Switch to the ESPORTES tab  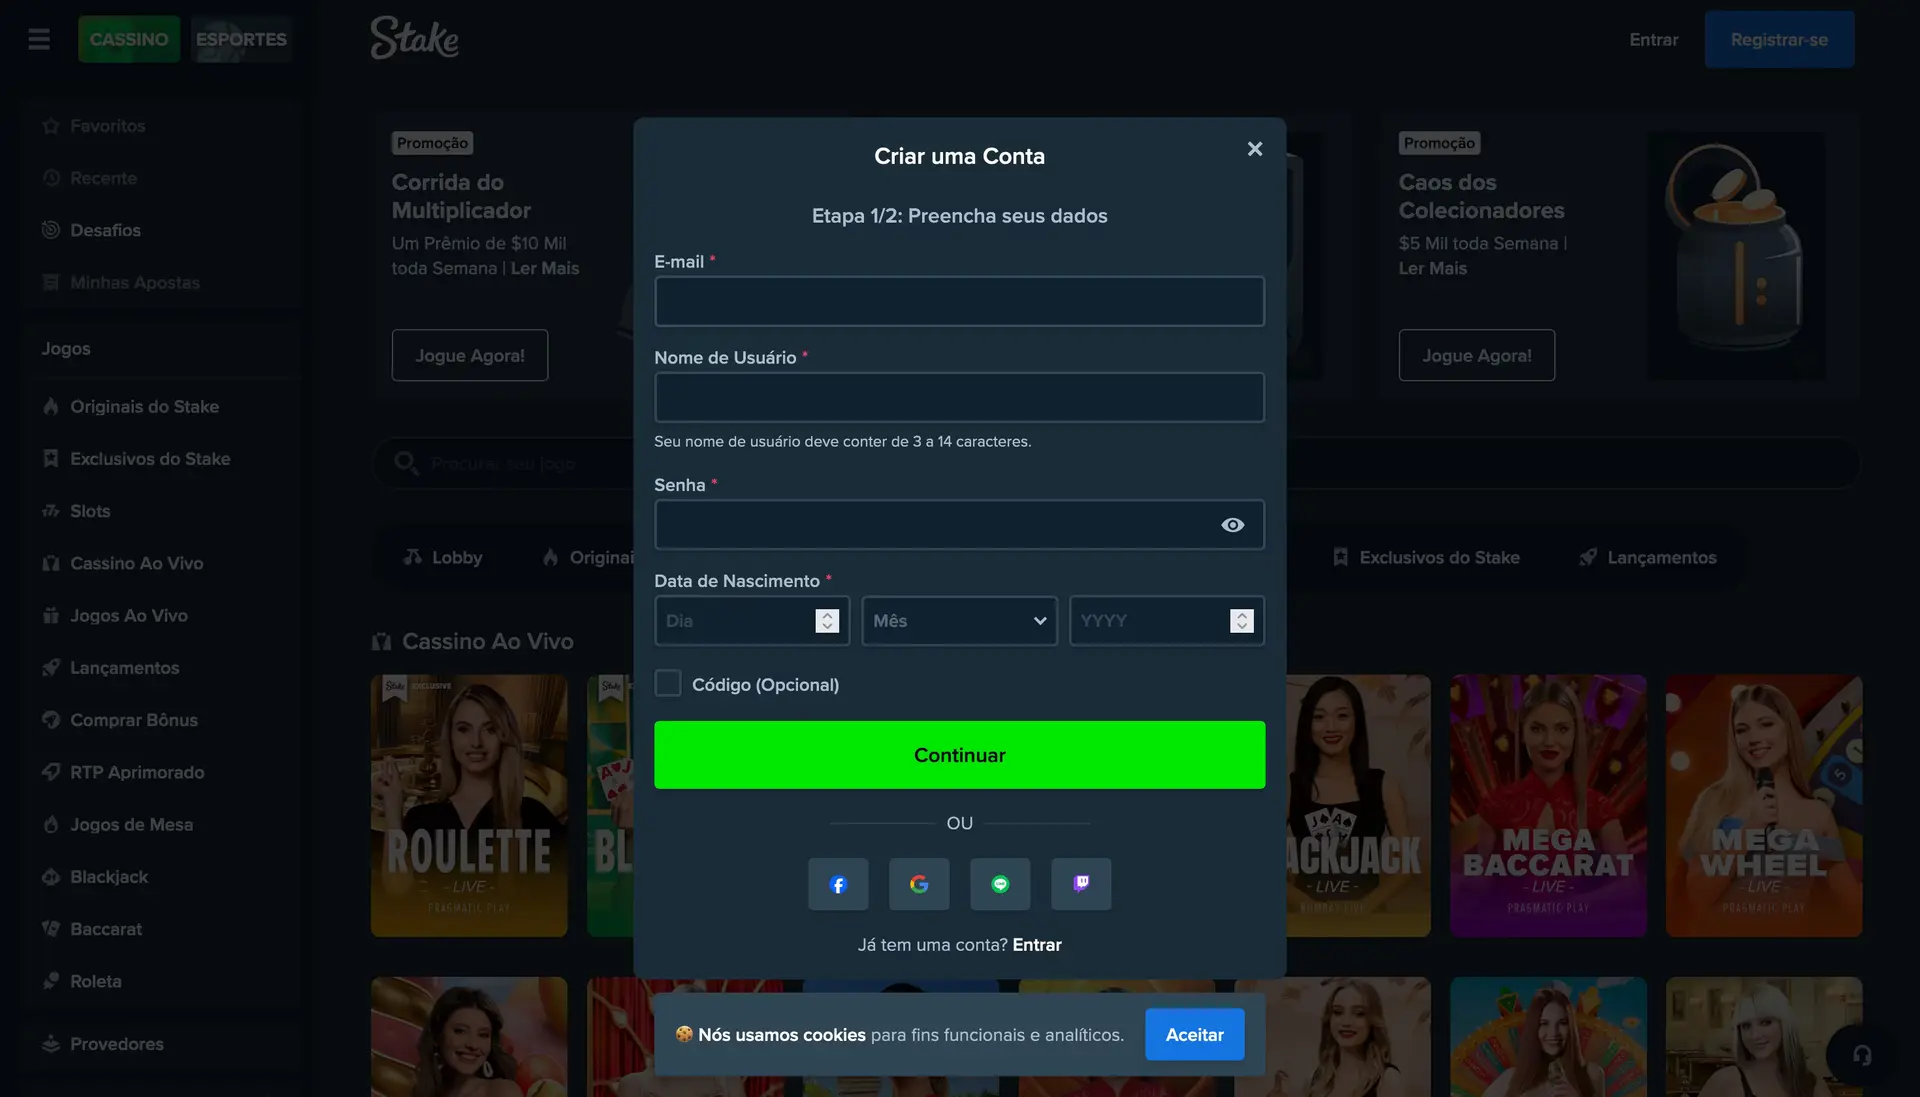tap(241, 39)
